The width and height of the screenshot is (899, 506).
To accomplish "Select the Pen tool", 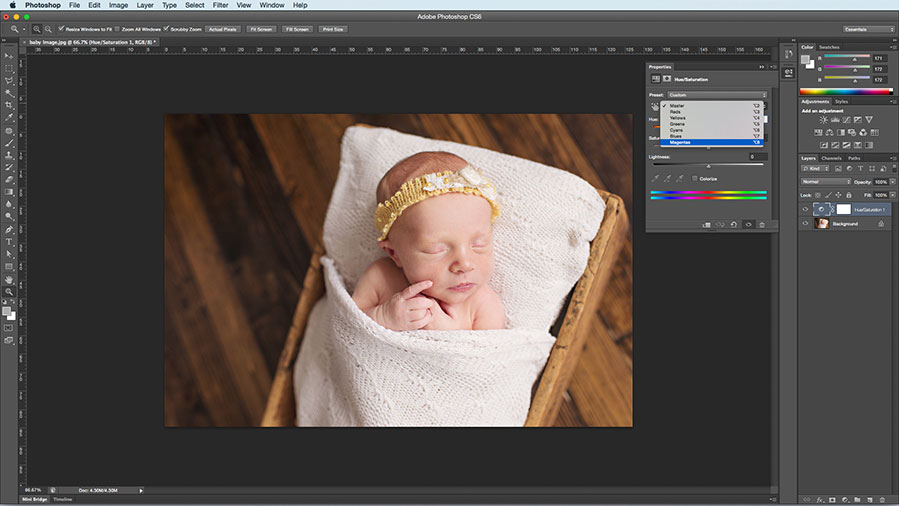I will 9,230.
